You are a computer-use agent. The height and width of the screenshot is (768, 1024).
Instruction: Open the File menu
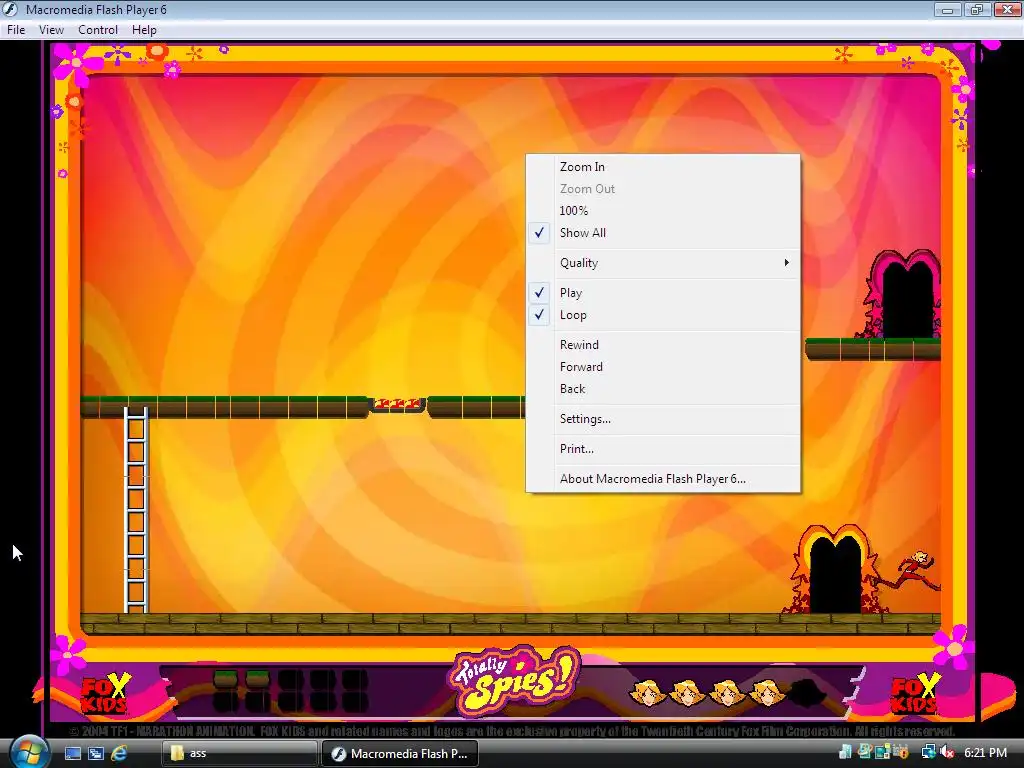point(16,30)
